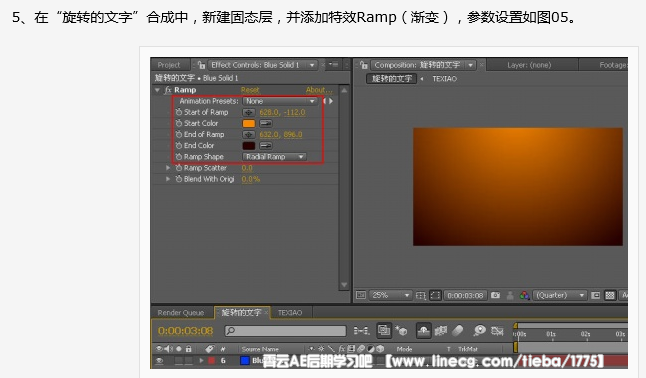The image size is (646, 378).
Task: Open the 25% magnification dropdown
Action: [x=390, y=295]
